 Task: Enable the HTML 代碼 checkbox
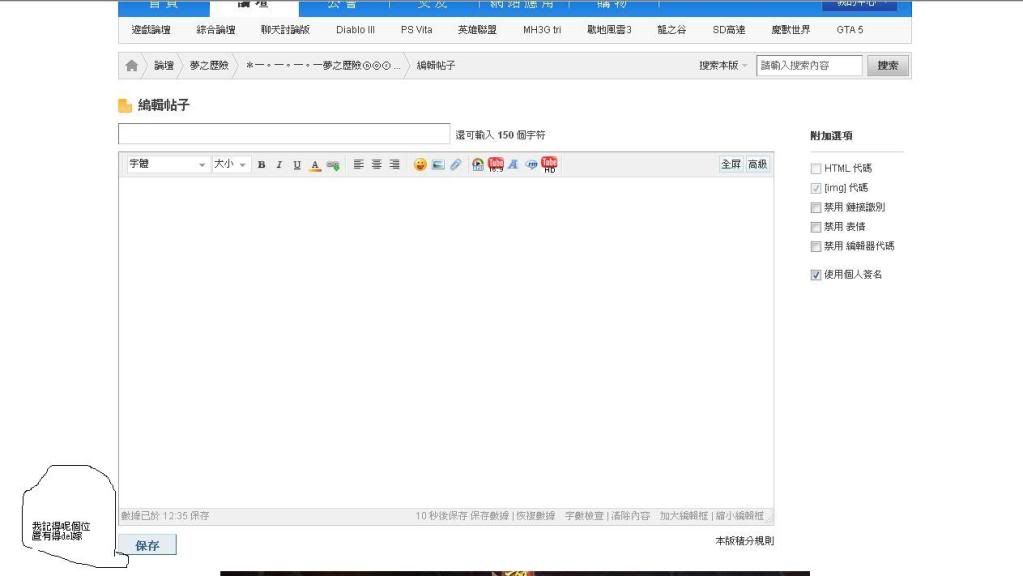pos(816,169)
